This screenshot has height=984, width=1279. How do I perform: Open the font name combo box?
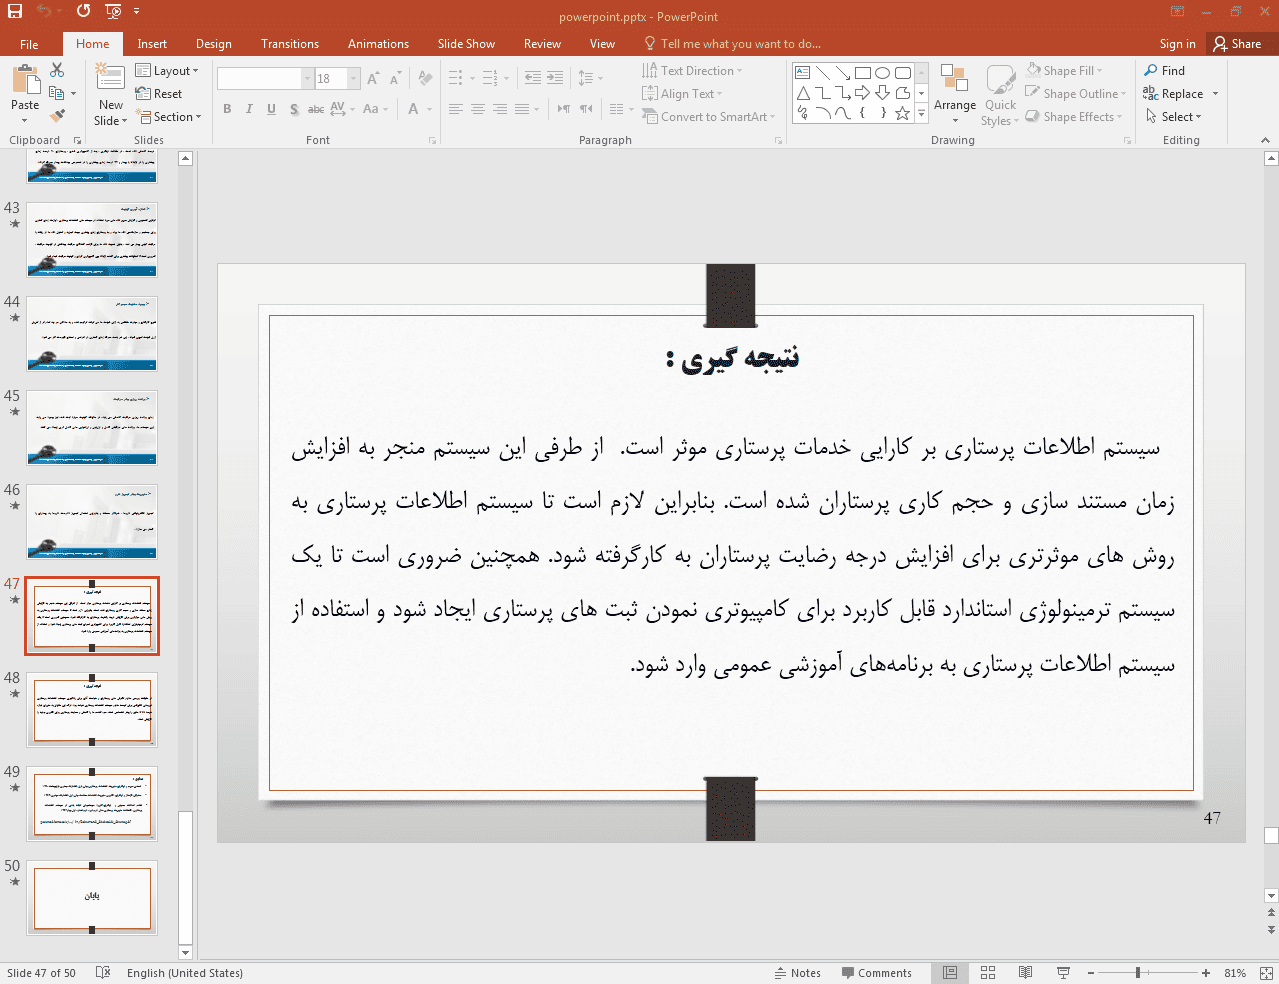[265, 78]
